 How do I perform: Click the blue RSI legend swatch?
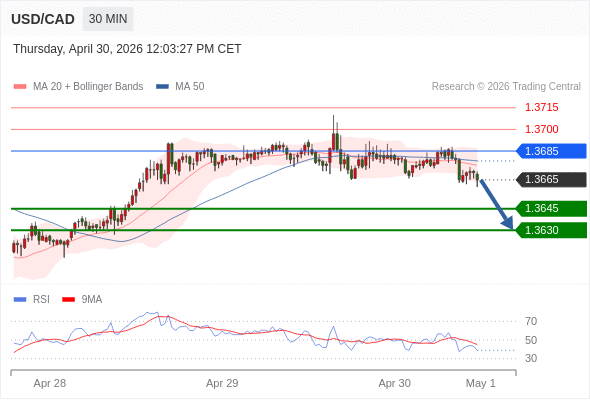click(x=20, y=300)
